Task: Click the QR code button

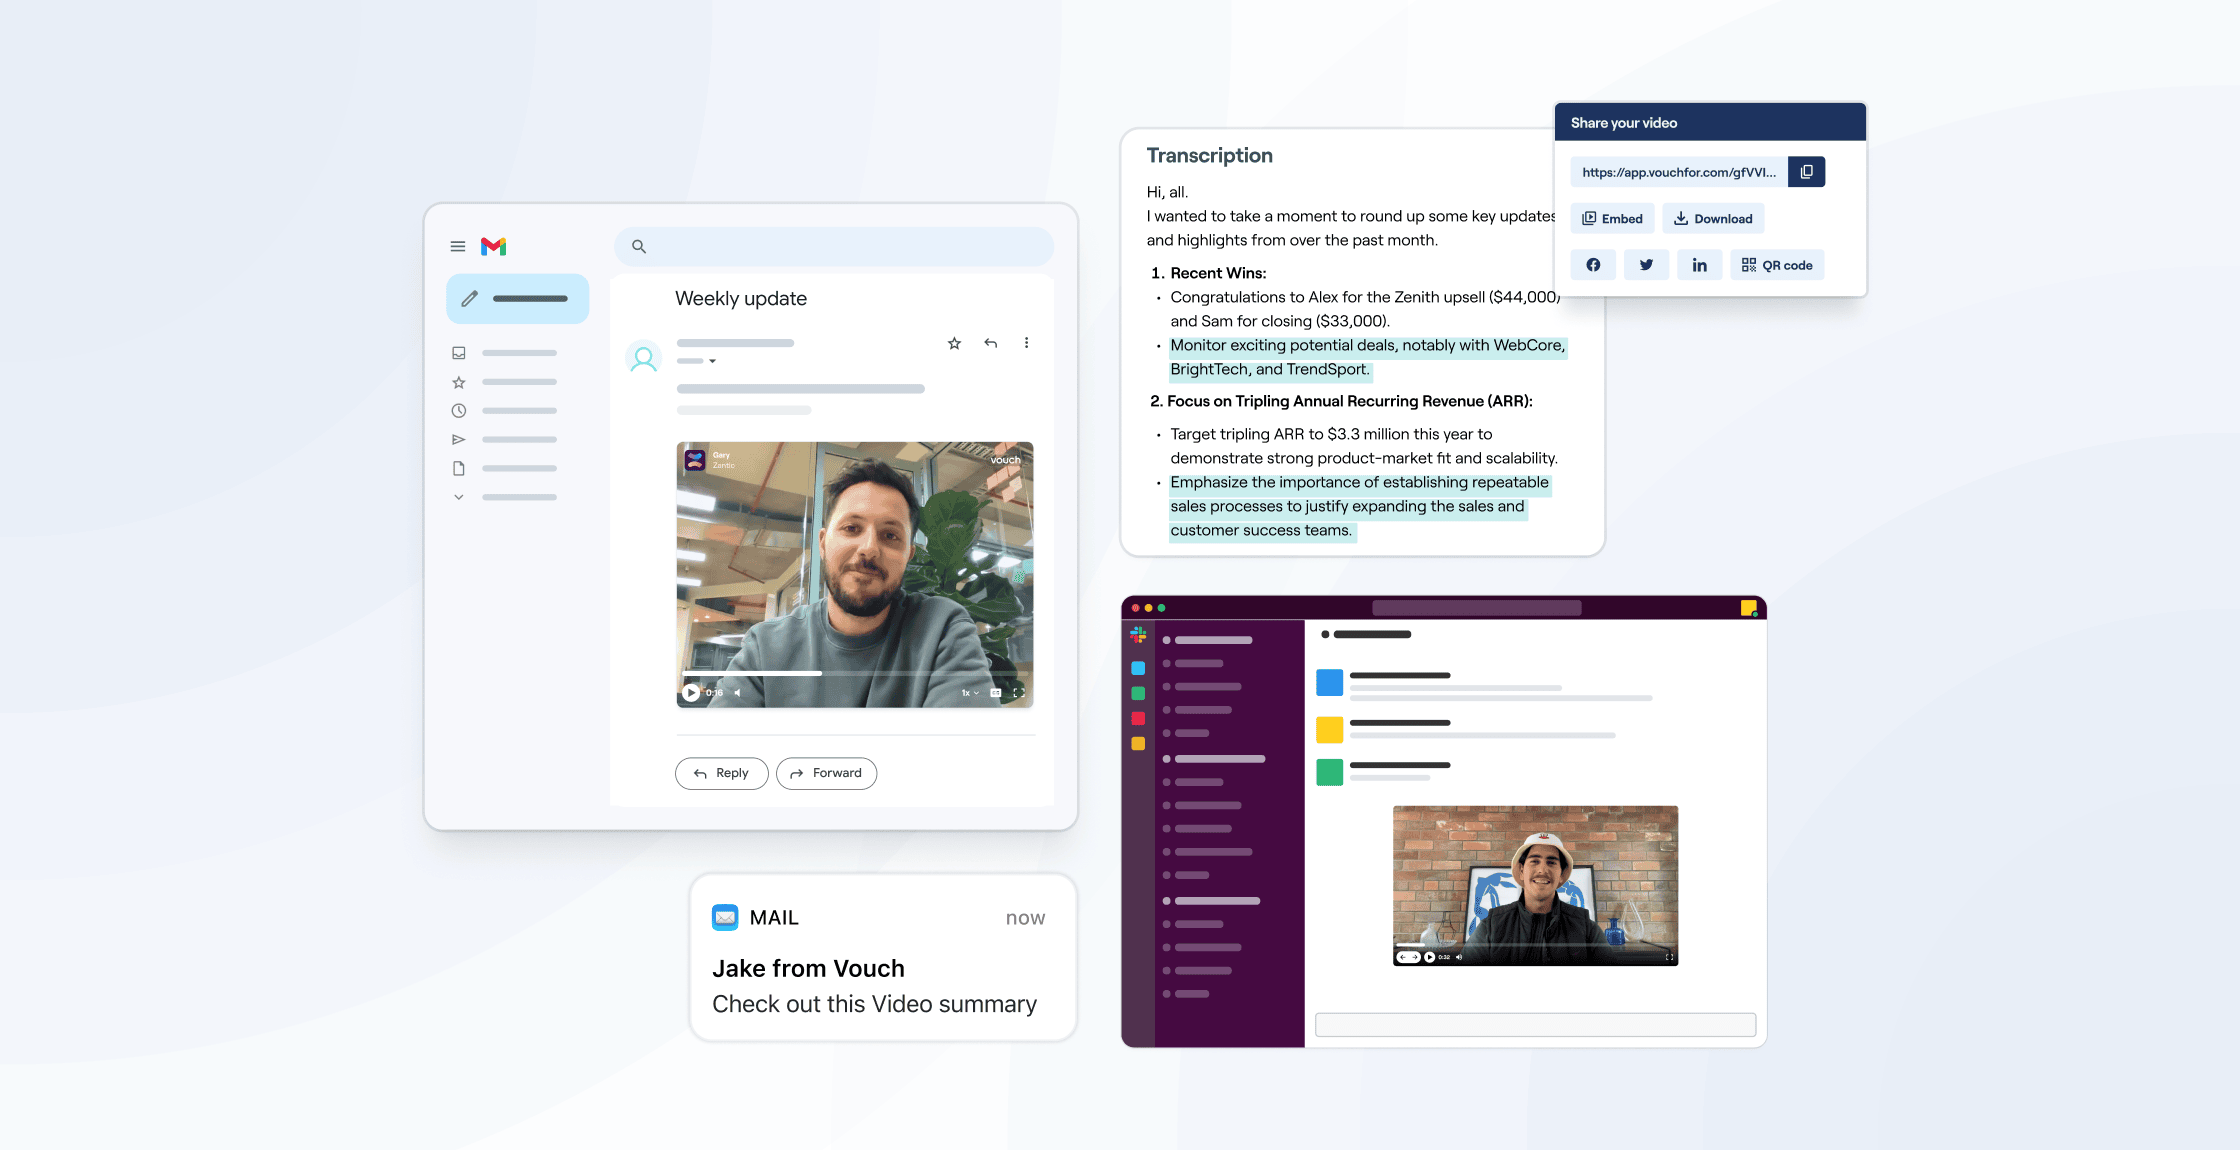Action: coord(1777,265)
